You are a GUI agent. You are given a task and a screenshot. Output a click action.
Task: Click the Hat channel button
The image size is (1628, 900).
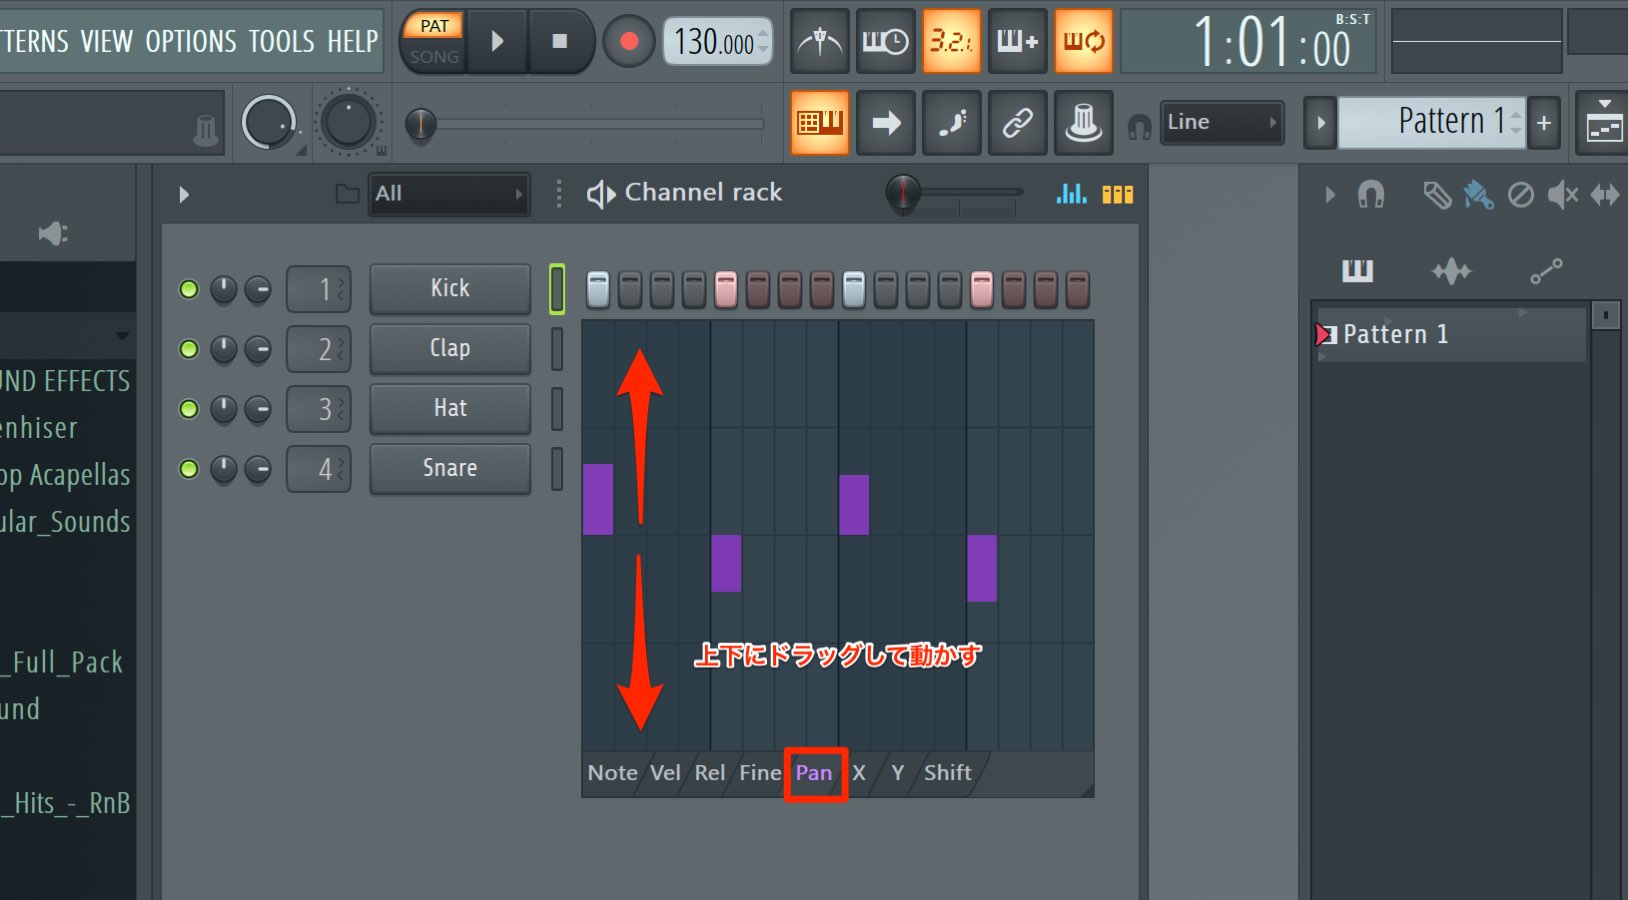coord(450,409)
